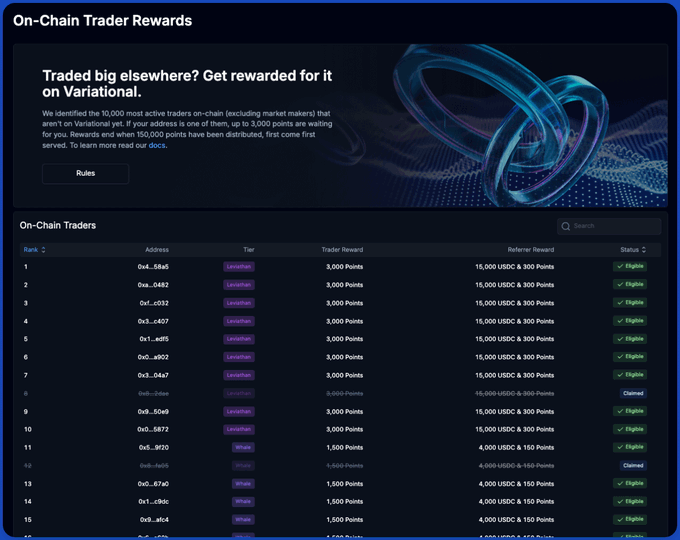Click the Whale tier badge in rank 11
Screen dimensions: 680x540
coord(243,448)
